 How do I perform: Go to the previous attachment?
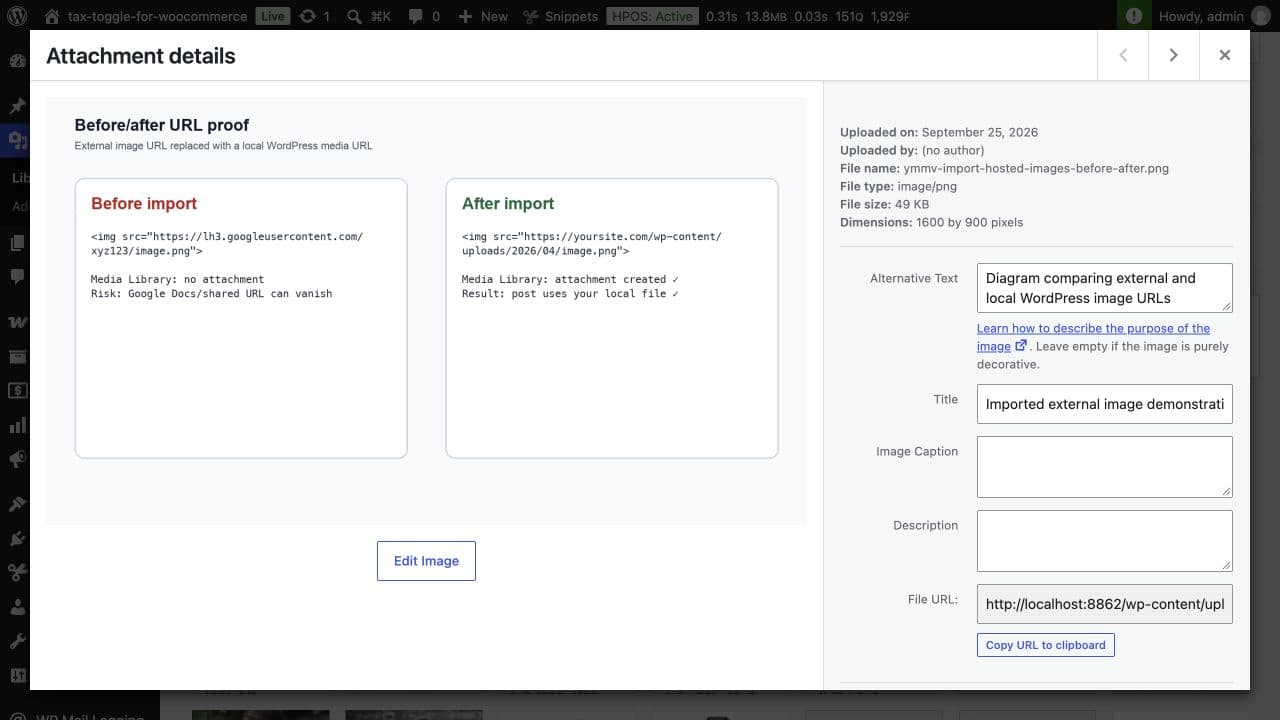tap(1123, 55)
